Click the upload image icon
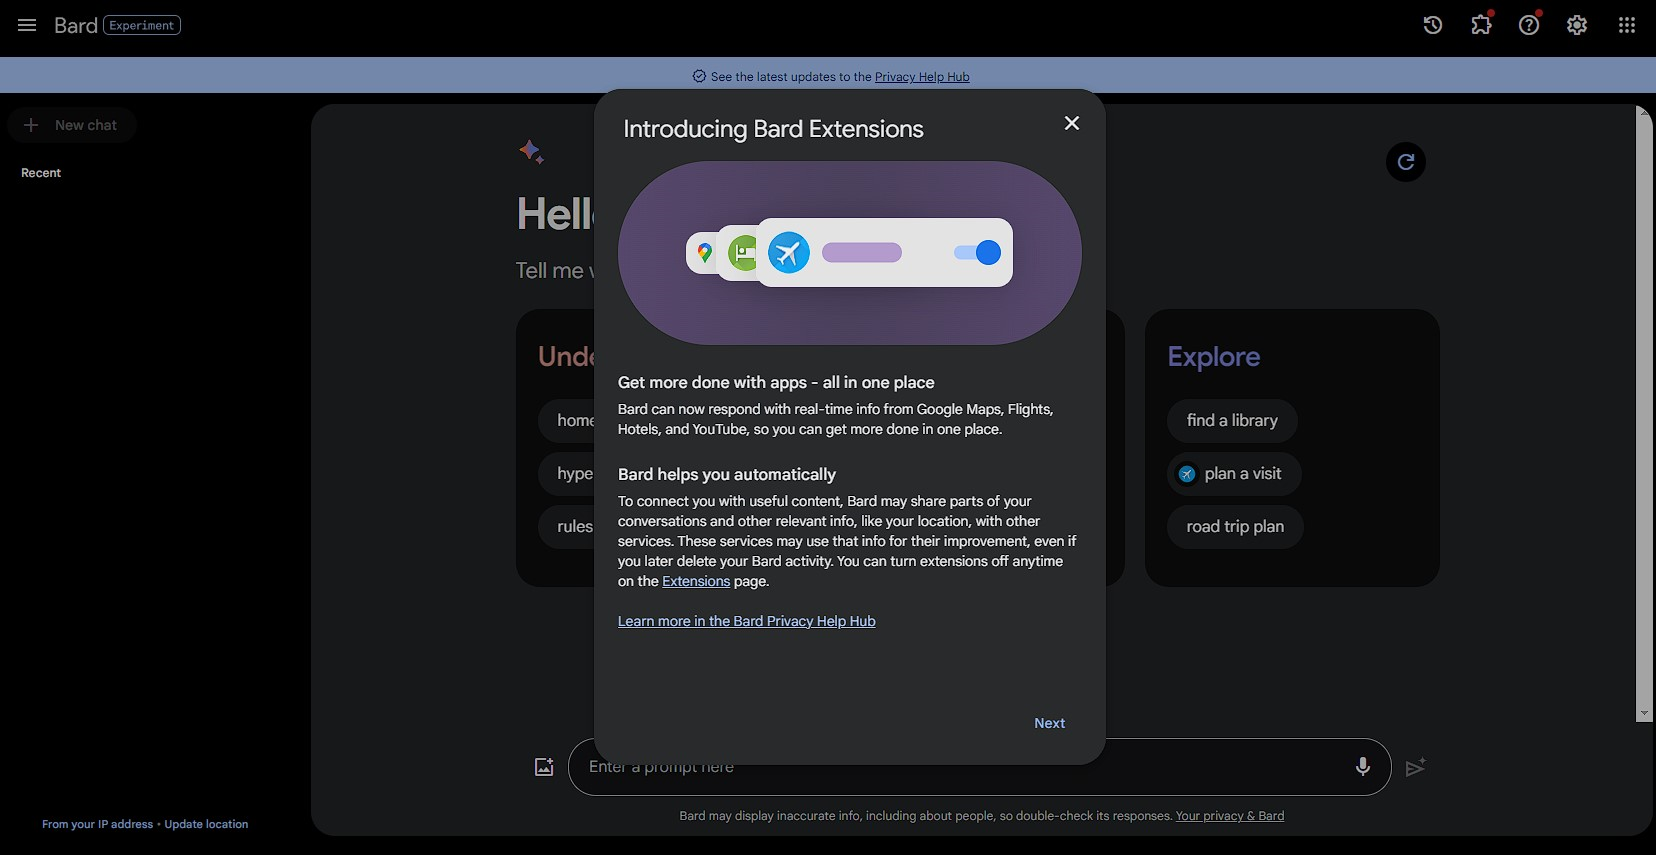Viewport: 1656px width, 855px height. 544,767
